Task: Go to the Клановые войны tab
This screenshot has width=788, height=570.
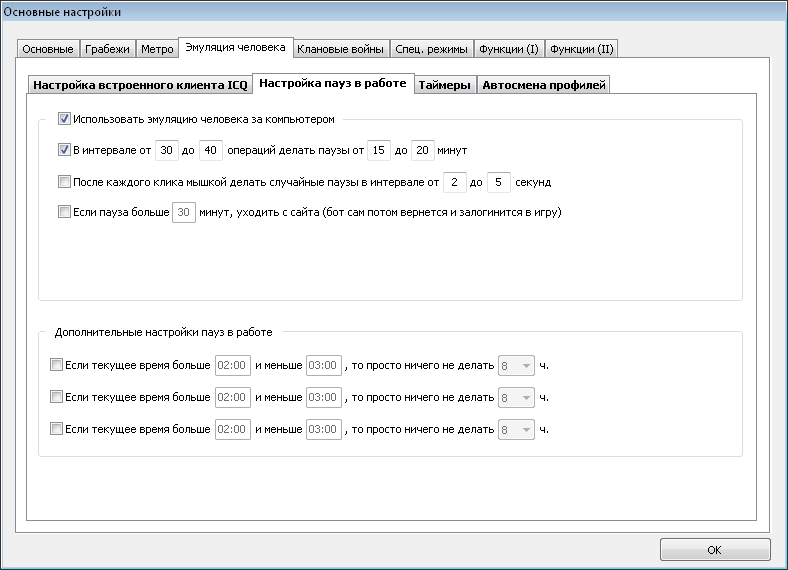Action: pos(340,49)
